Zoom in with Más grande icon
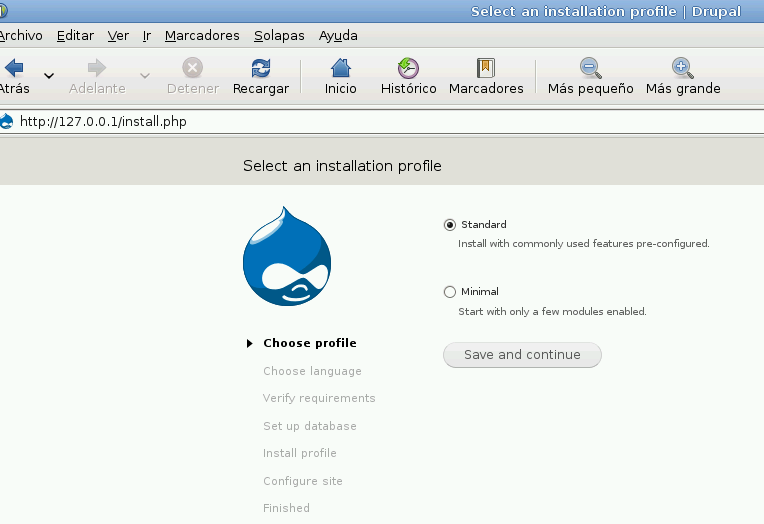This screenshot has width=764, height=524. [683, 68]
